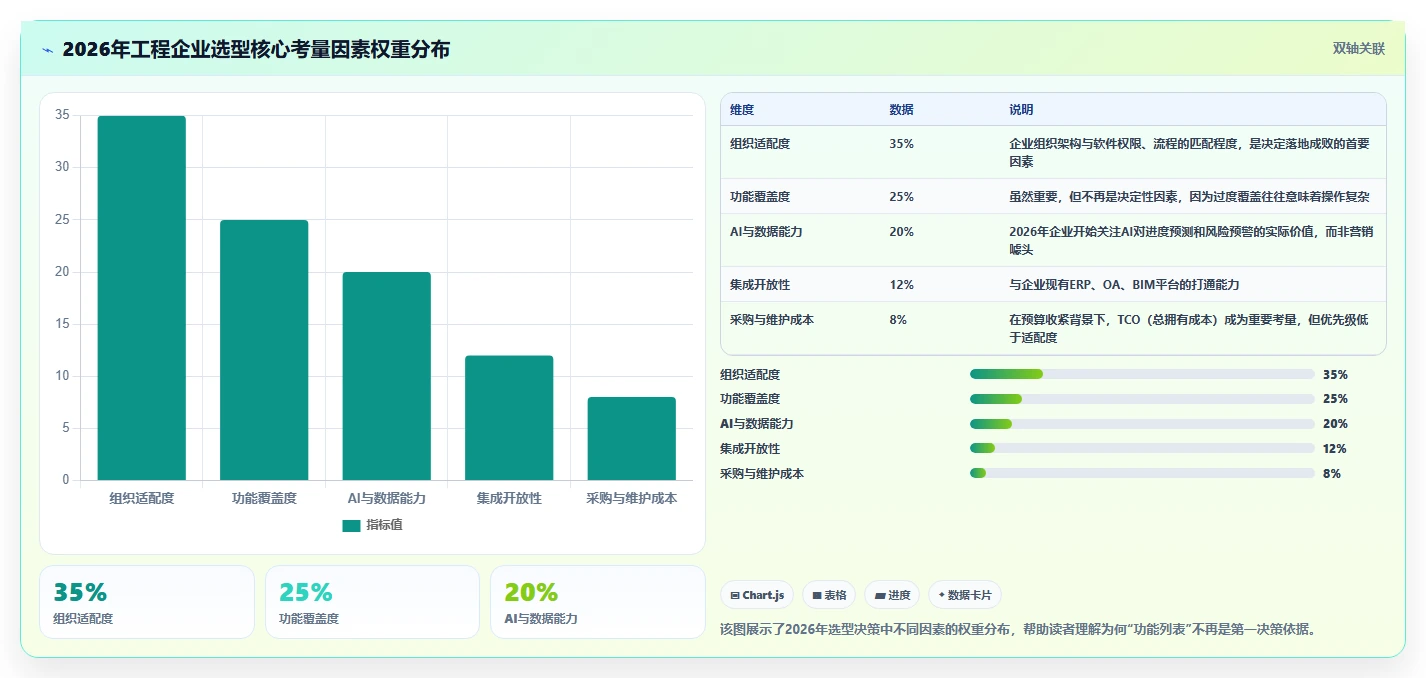Click the 维度 column header
The image size is (1426, 678).
(742, 110)
